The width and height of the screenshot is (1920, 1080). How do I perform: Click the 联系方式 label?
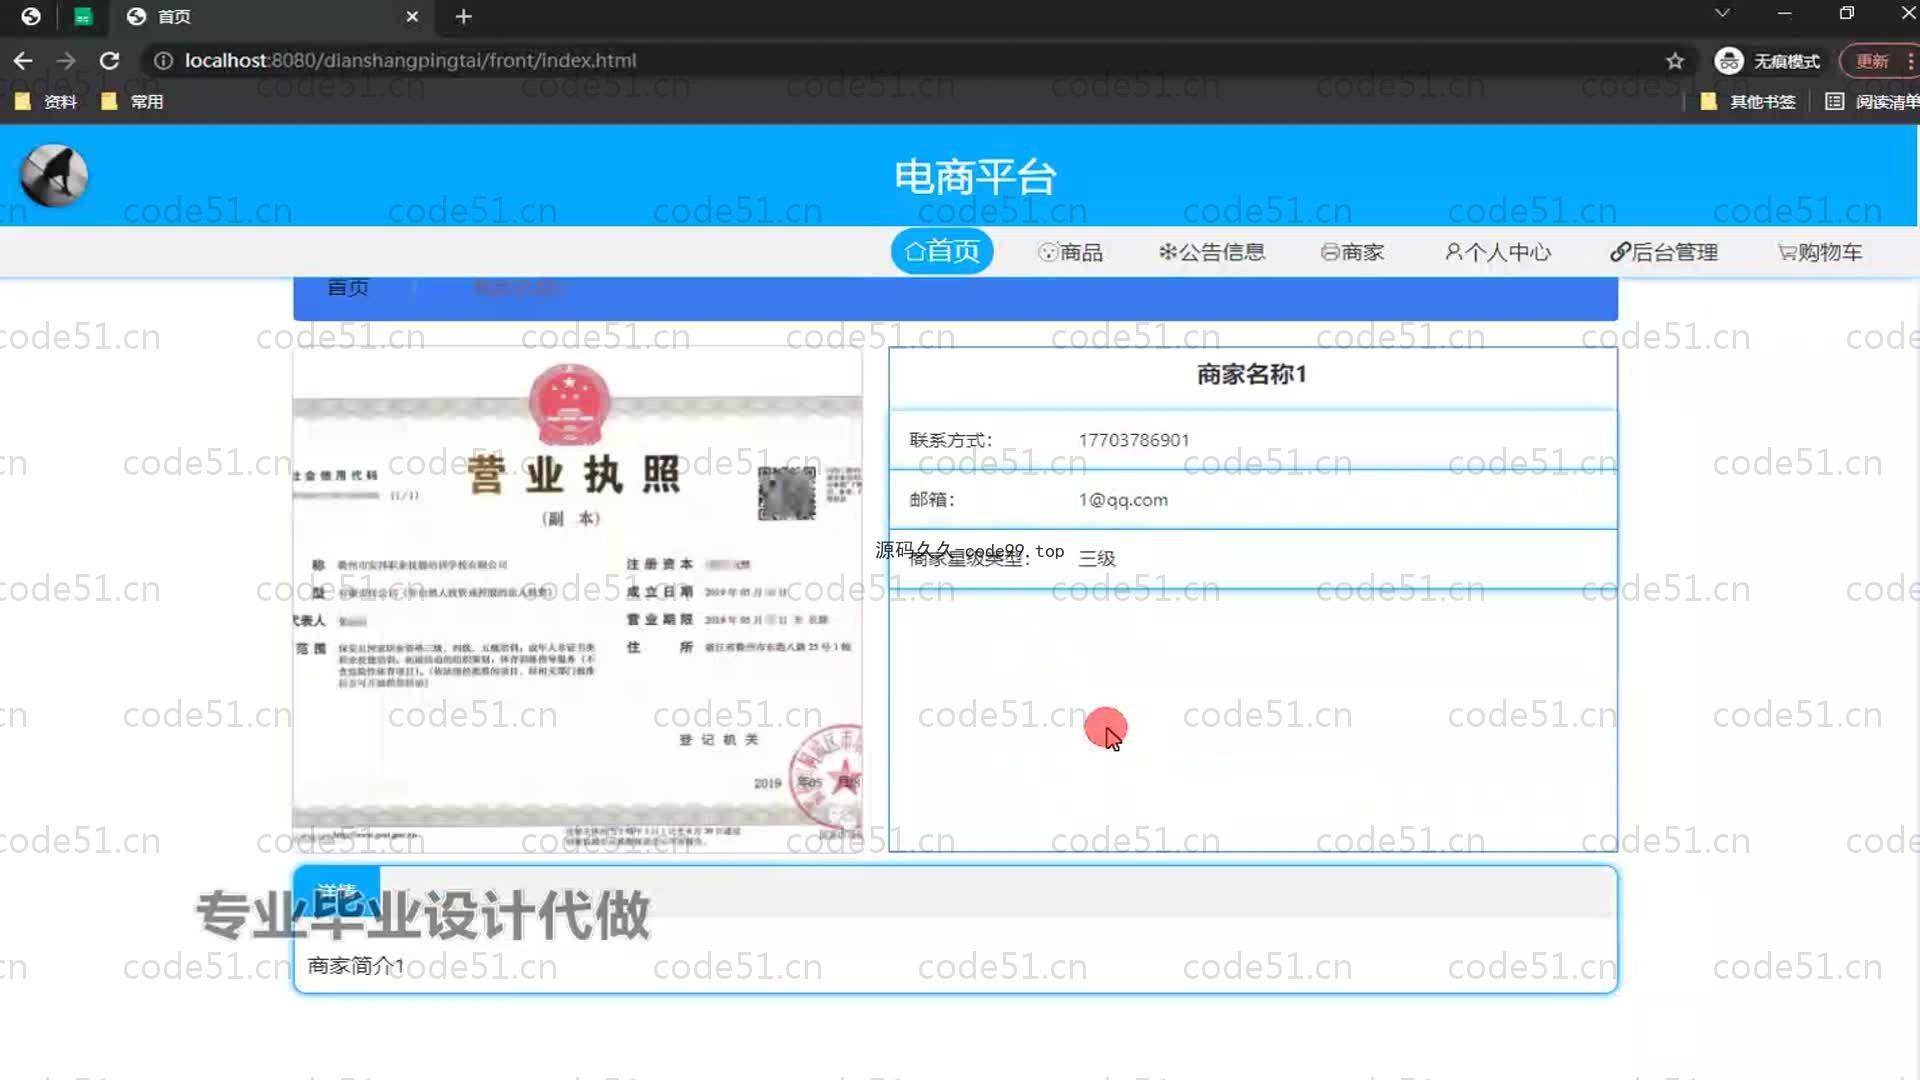(x=951, y=440)
